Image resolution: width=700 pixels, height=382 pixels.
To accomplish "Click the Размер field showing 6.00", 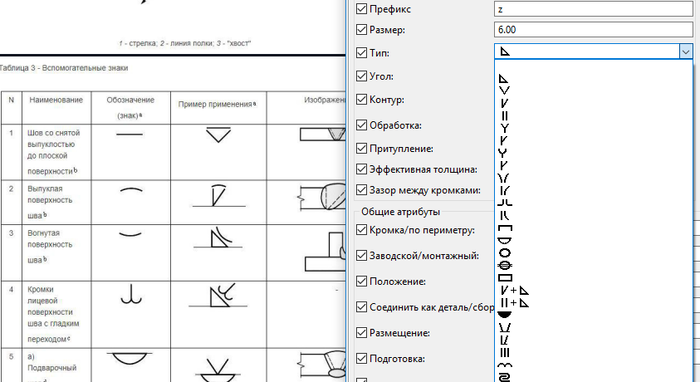I will (x=593, y=29).
